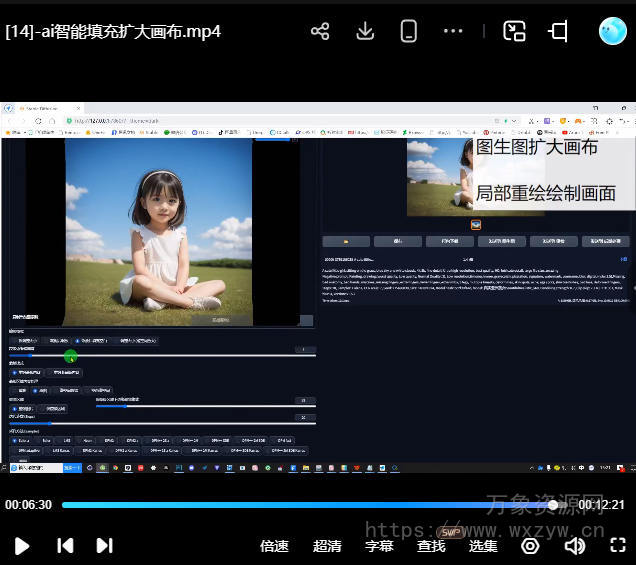Click the crop frame icon in top bar
Image resolution: width=636 pixels, height=565 pixels.
[558, 31]
